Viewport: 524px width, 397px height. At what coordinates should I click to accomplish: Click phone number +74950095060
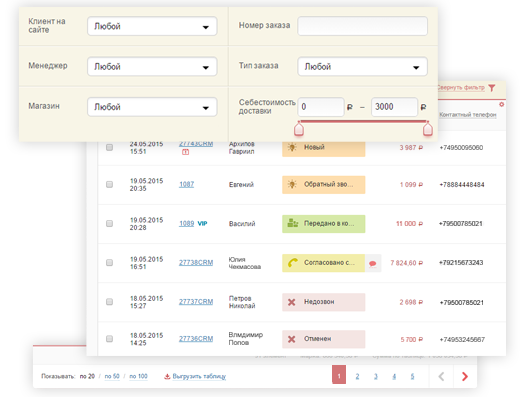click(x=461, y=148)
